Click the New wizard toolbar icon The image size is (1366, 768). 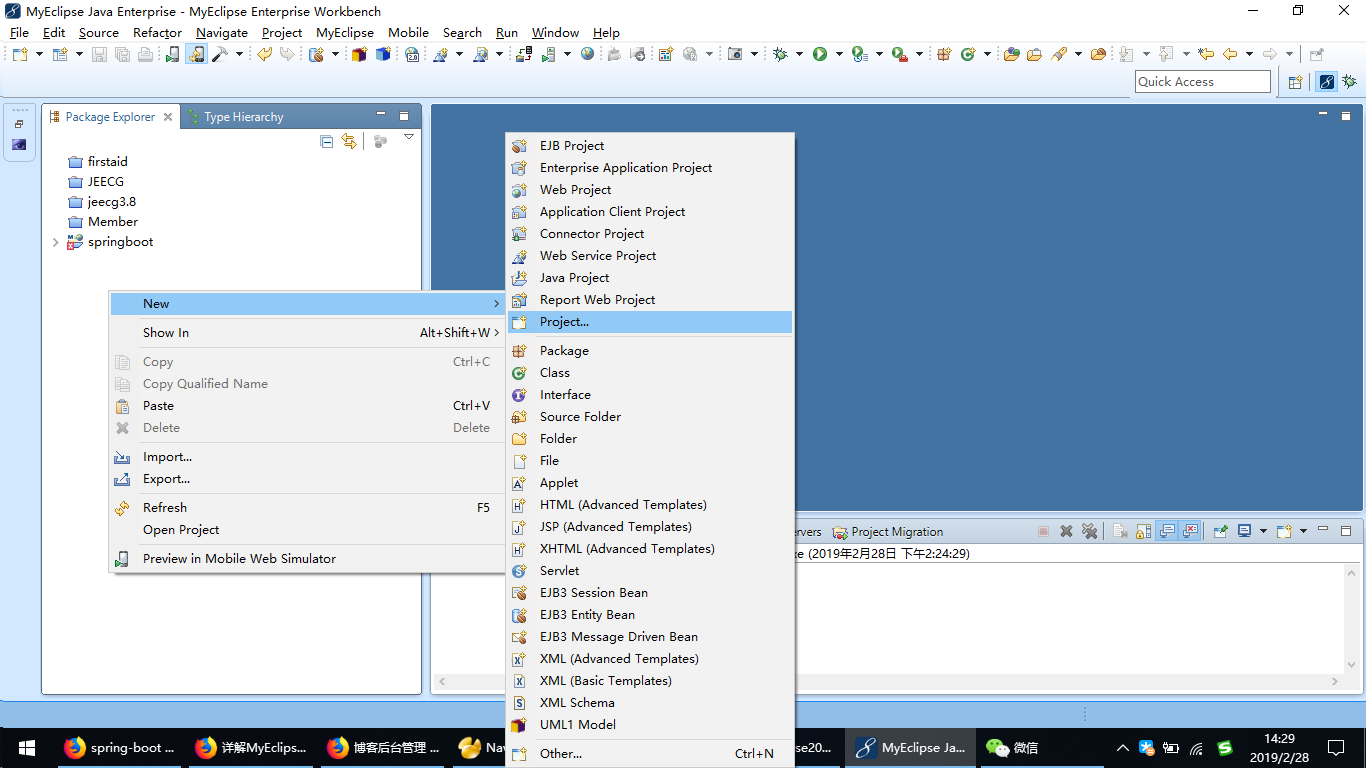point(19,54)
